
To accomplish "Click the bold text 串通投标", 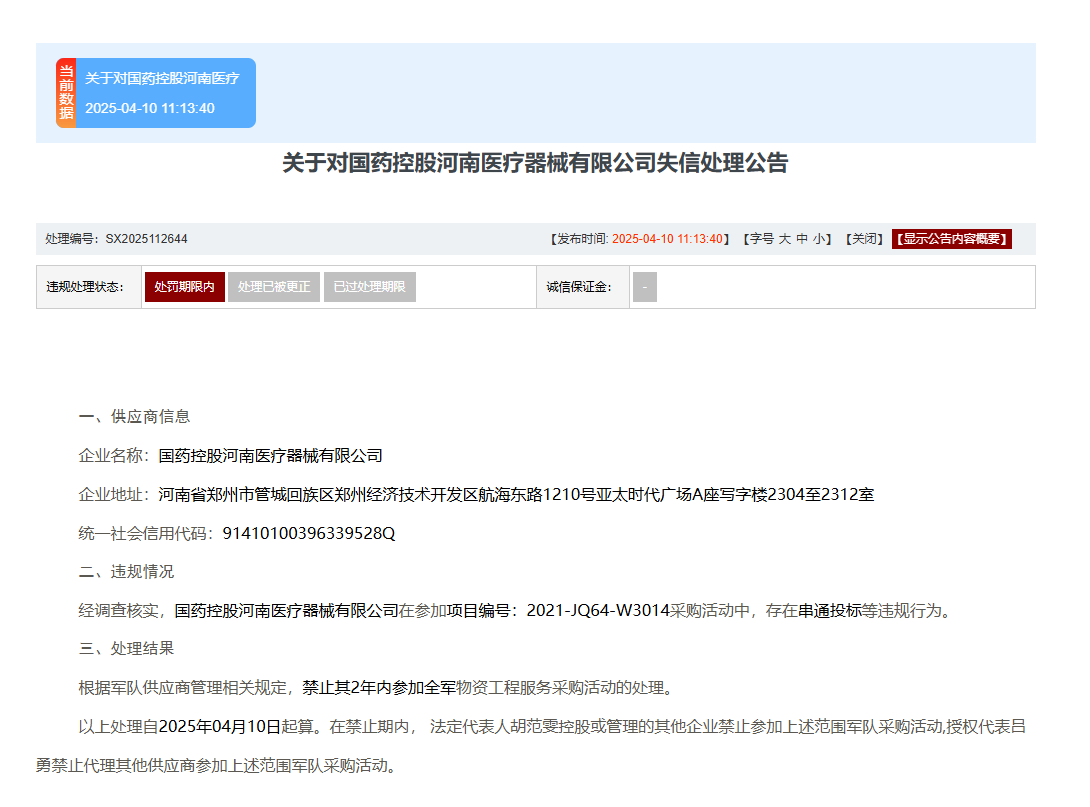I will pyautogui.click(x=829, y=610).
